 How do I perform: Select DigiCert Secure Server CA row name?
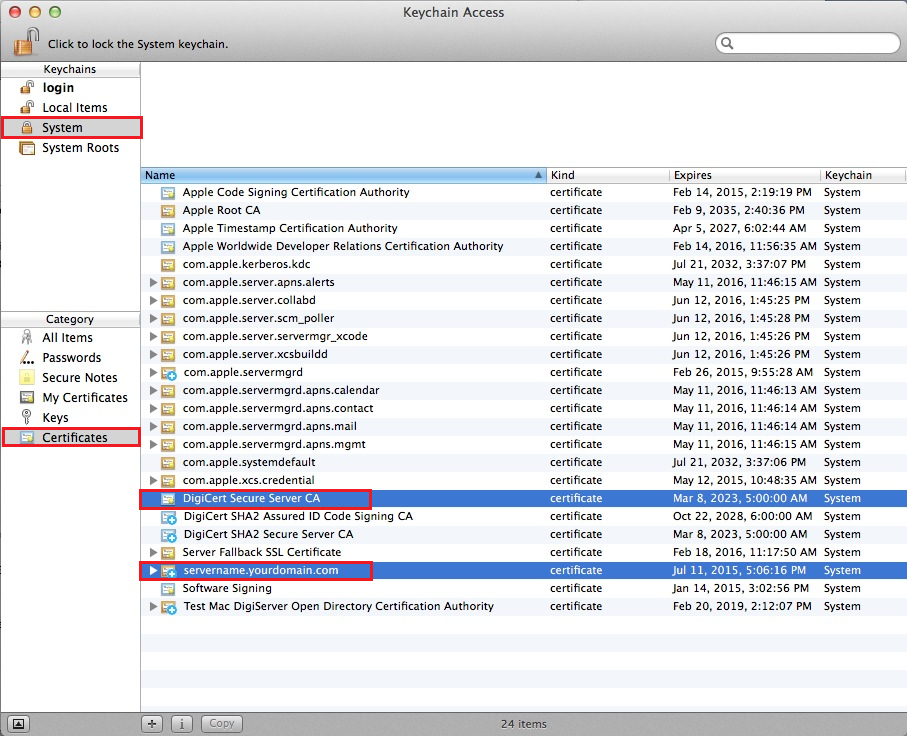pyautogui.click(x=251, y=498)
